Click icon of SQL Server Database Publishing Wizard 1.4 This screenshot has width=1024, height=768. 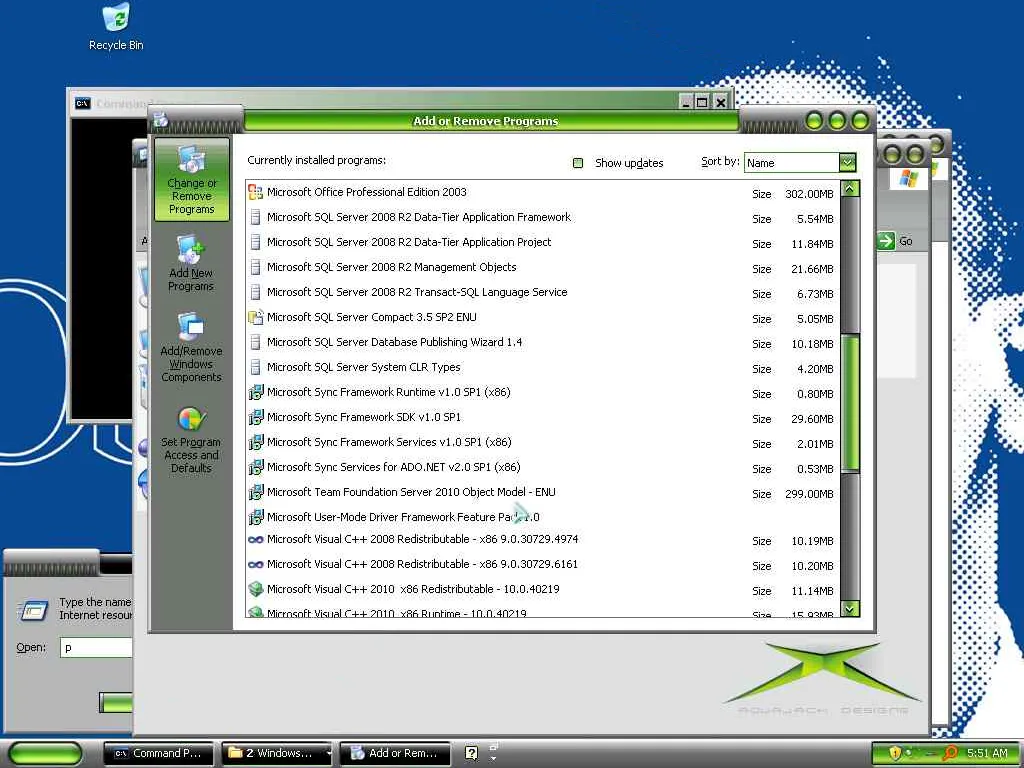(x=256, y=342)
